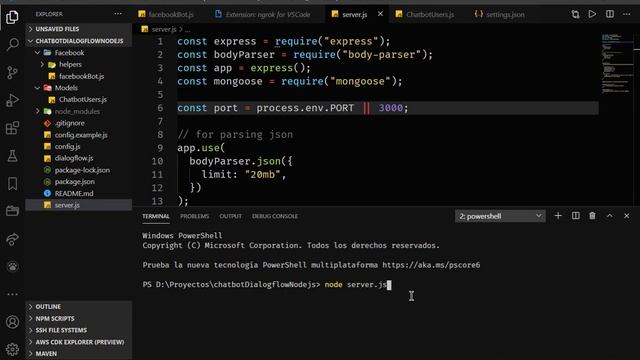Open the Extensions view
This screenshot has width=640, height=360.
(x=12, y=128)
